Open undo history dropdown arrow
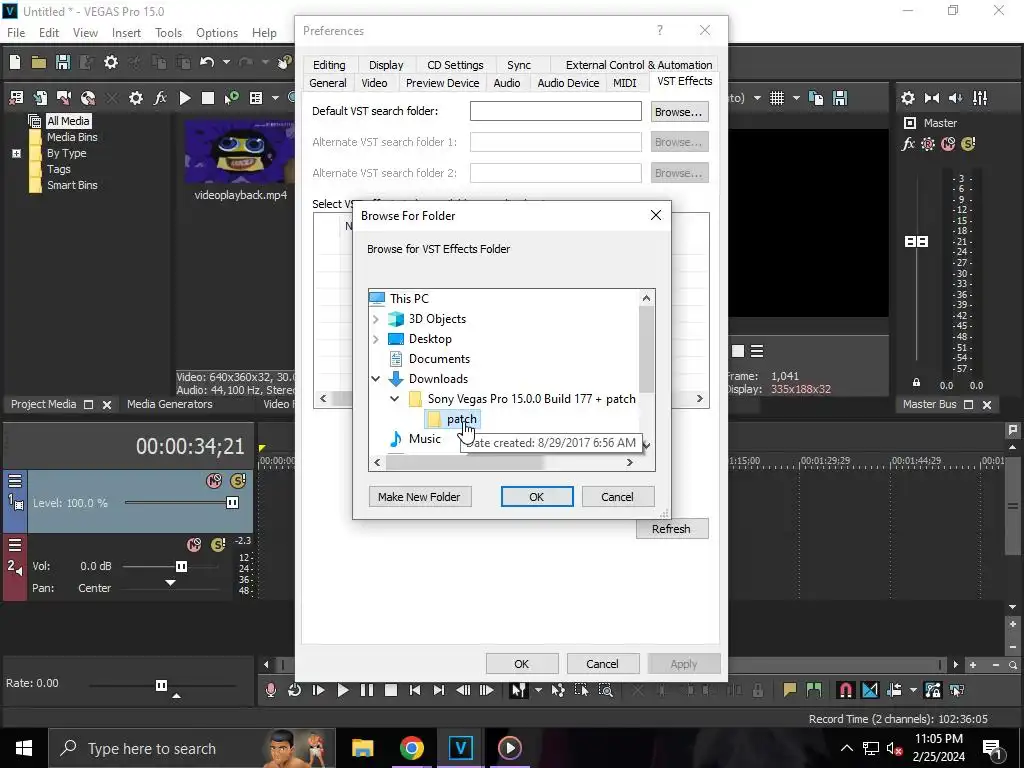Screen dimensions: 1024x768 226,62
